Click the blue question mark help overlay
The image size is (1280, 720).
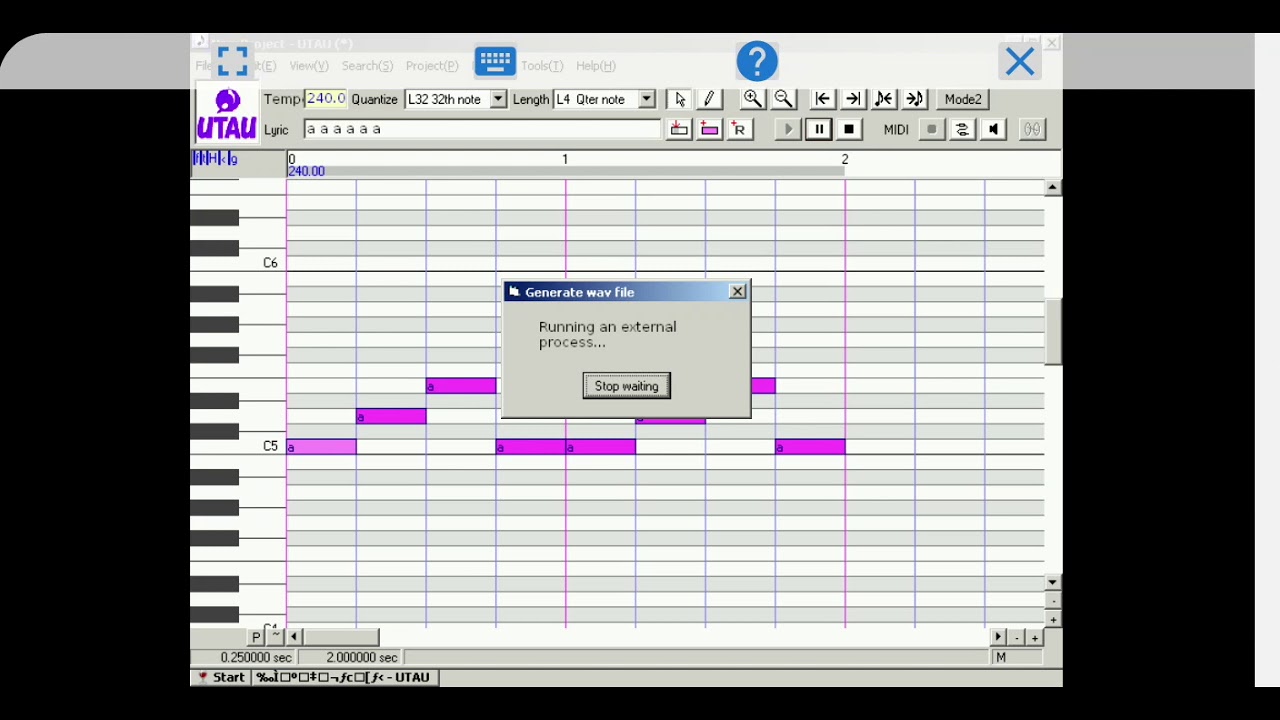[x=757, y=61]
